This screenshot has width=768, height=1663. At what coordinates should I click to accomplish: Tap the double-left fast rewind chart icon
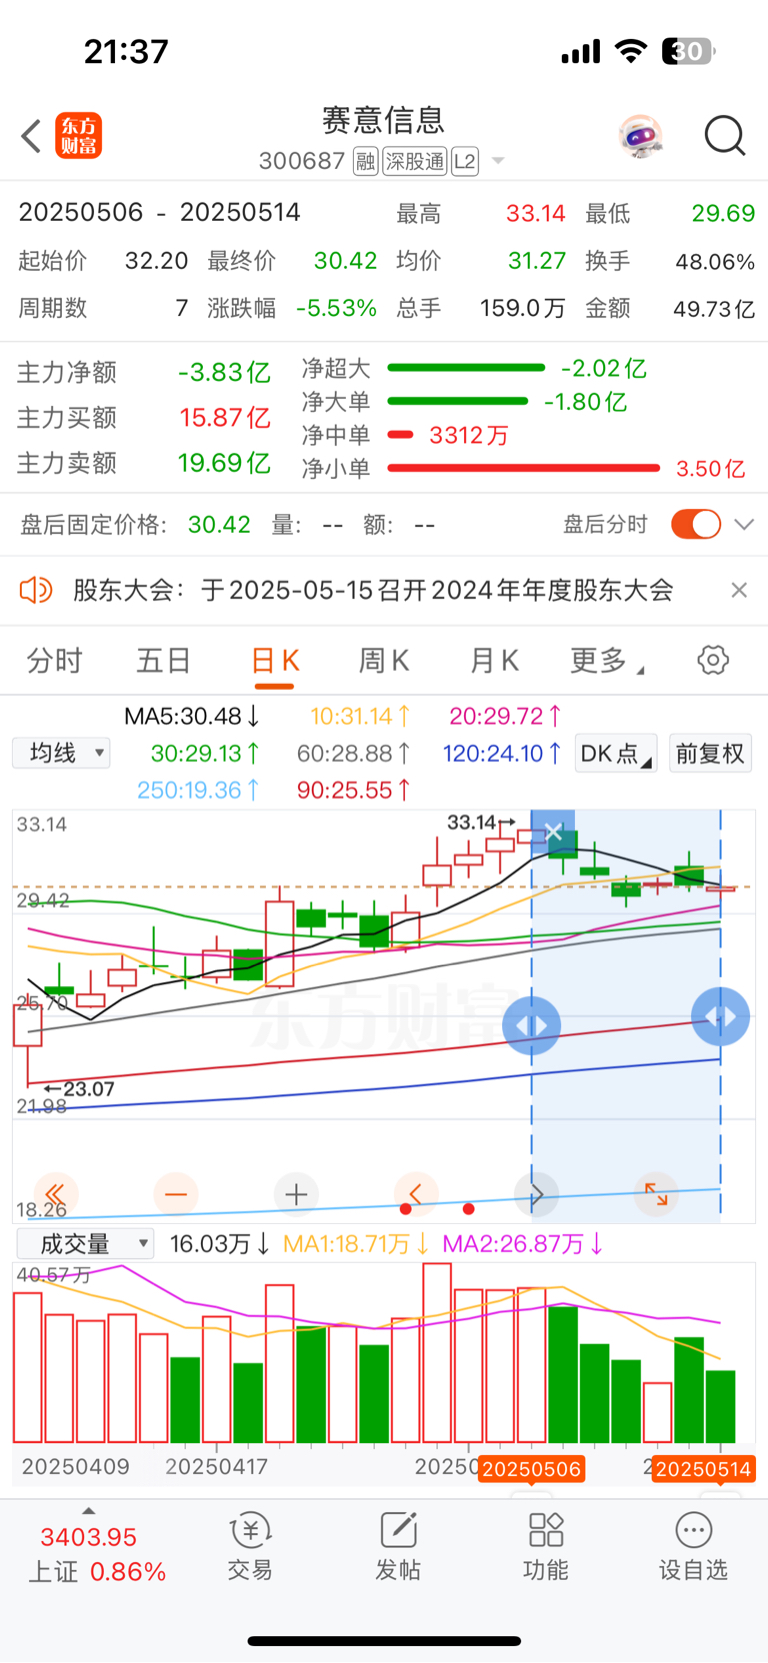pos(56,1194)
